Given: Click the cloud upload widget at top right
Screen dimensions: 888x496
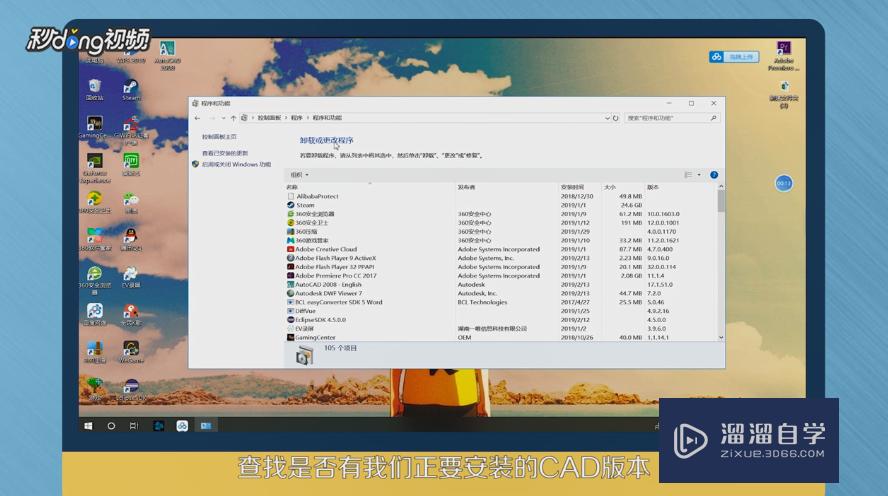Looking at the screenshot, I should 734,57.
